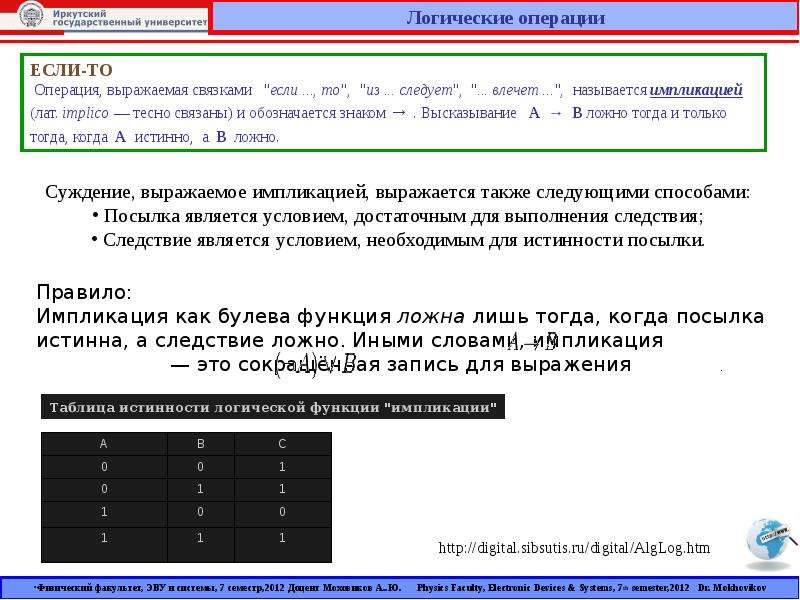The height and width of the screenshot is (600, 800).
Task: Click the 'ЕСЛИ-ТО' heading
Action: (71, 70)
